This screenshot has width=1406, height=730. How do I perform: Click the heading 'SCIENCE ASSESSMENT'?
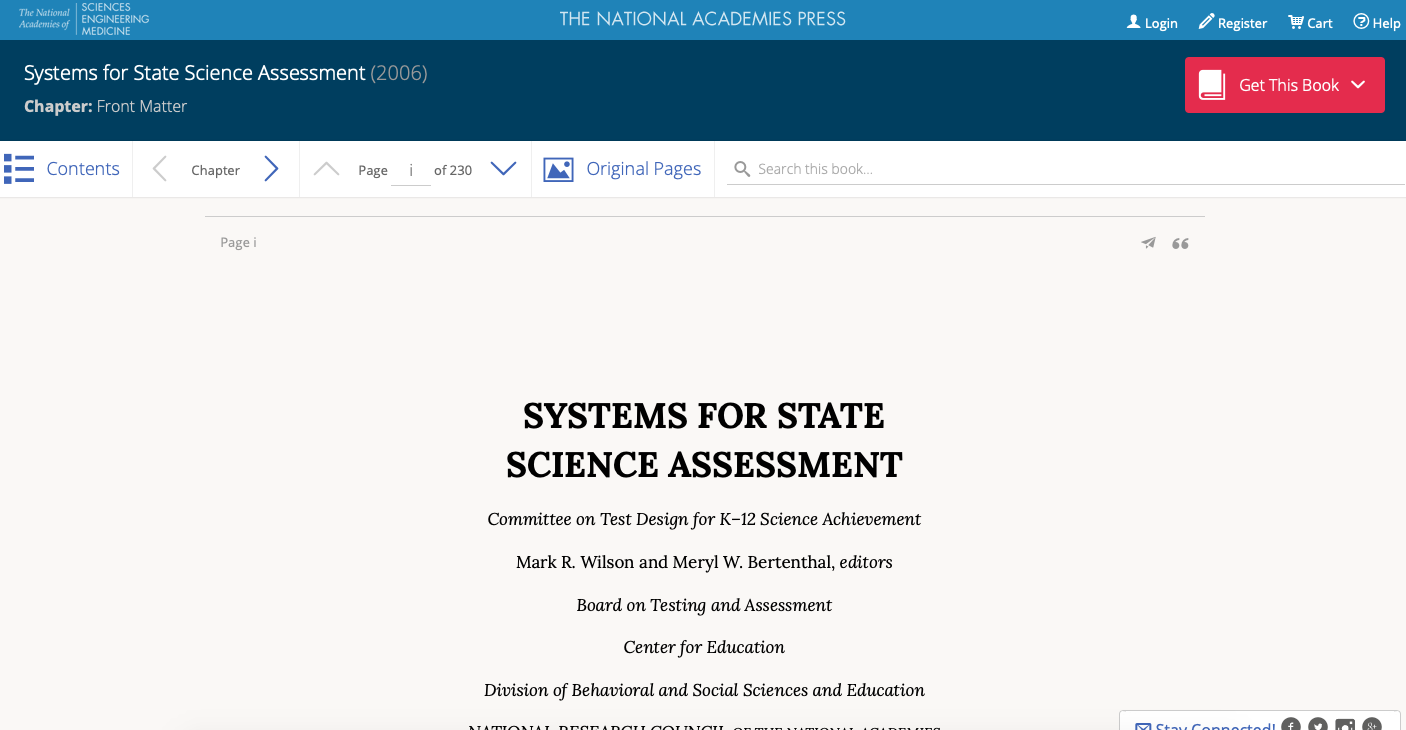704,465
